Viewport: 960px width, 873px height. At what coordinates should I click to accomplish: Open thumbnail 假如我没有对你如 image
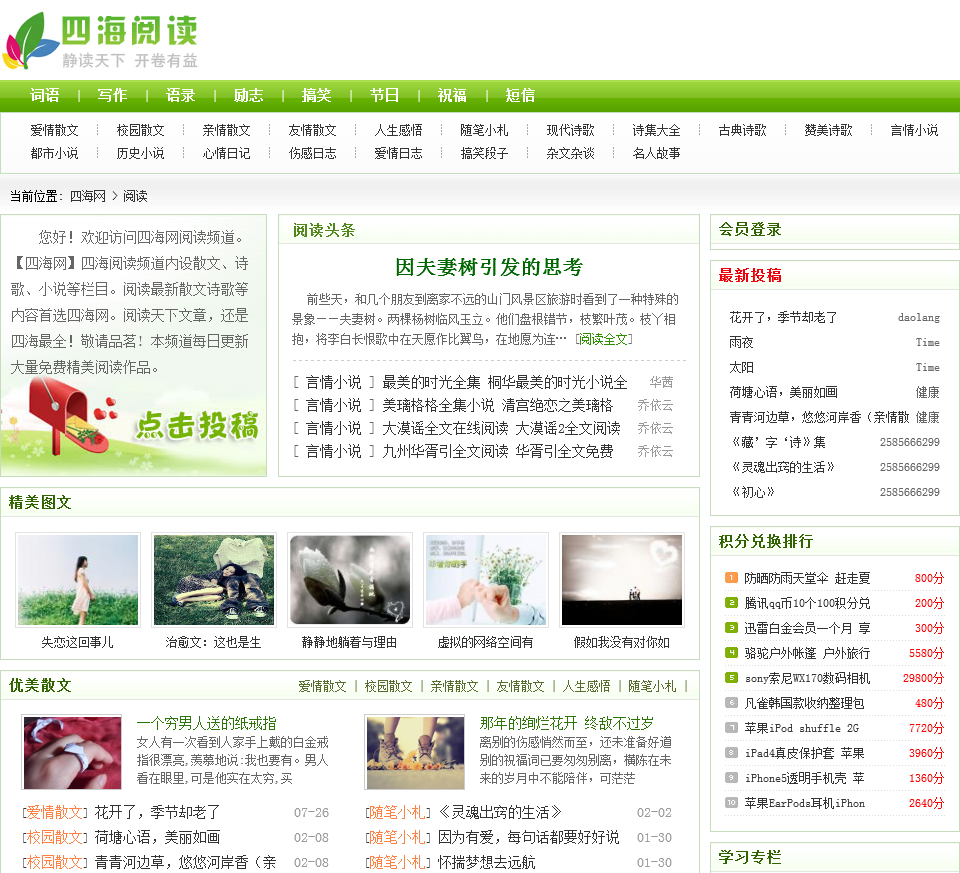(x=621, y=580)
